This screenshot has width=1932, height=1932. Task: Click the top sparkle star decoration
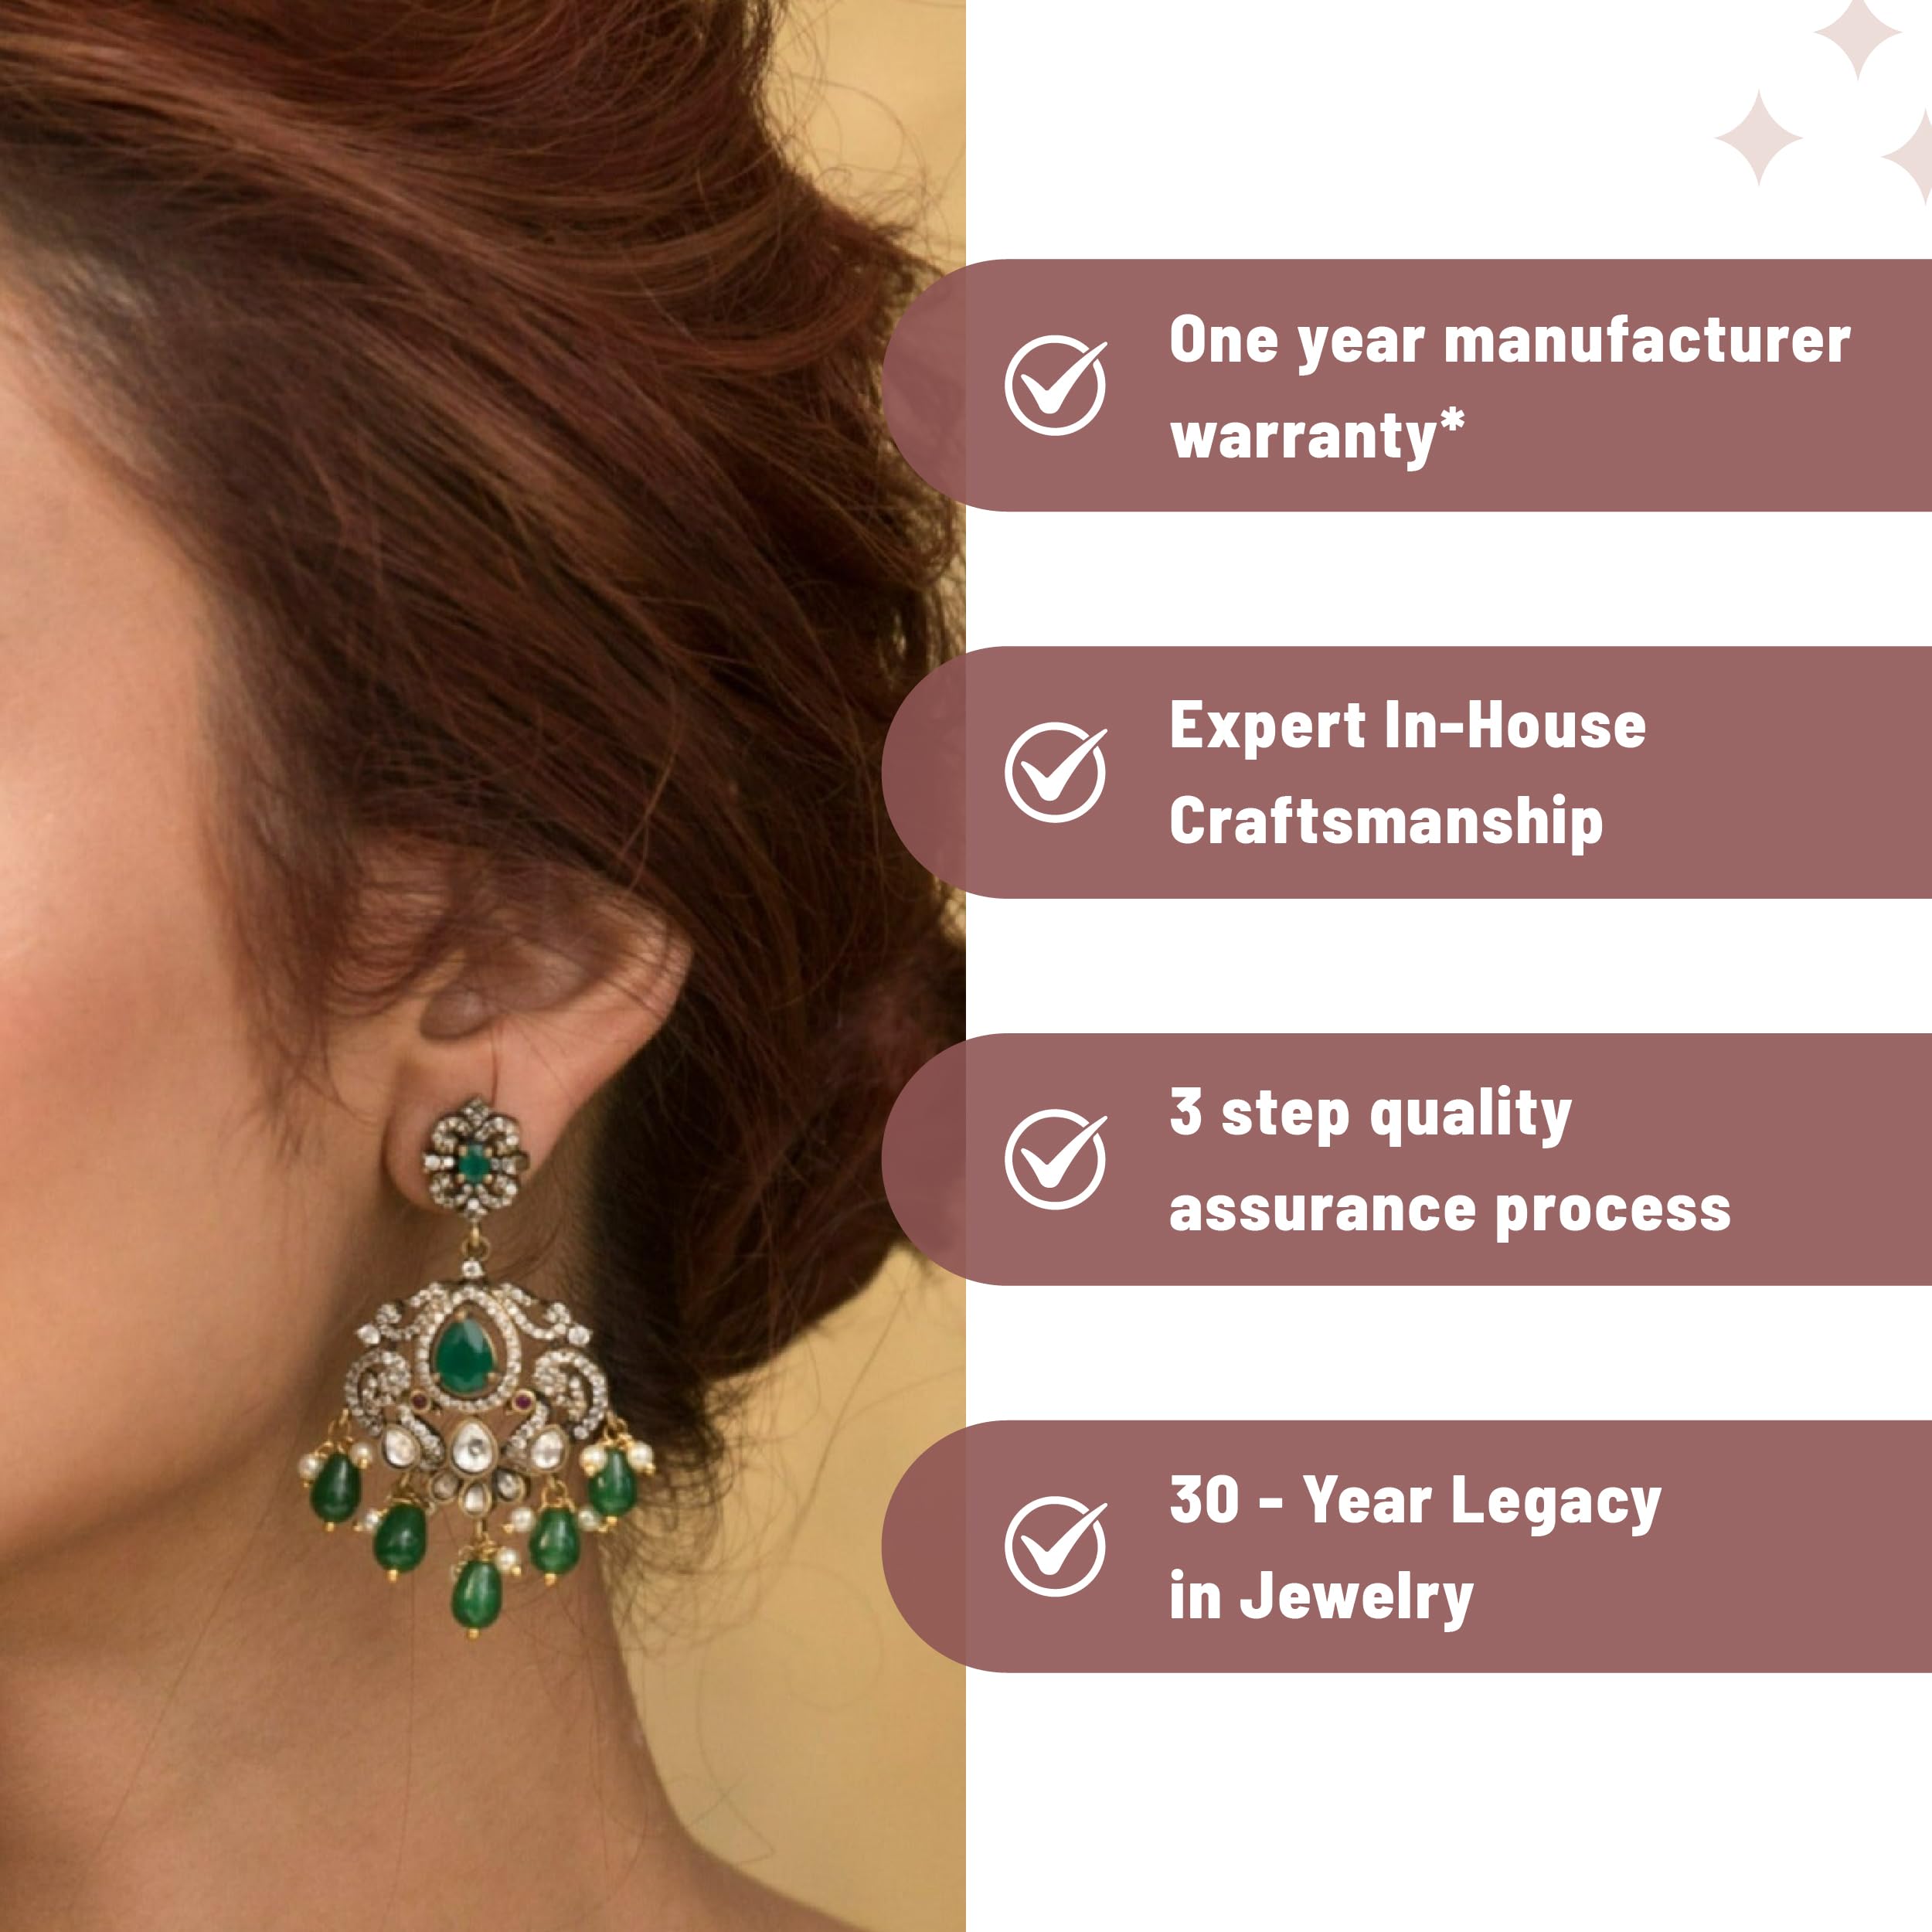[1857, 36]
